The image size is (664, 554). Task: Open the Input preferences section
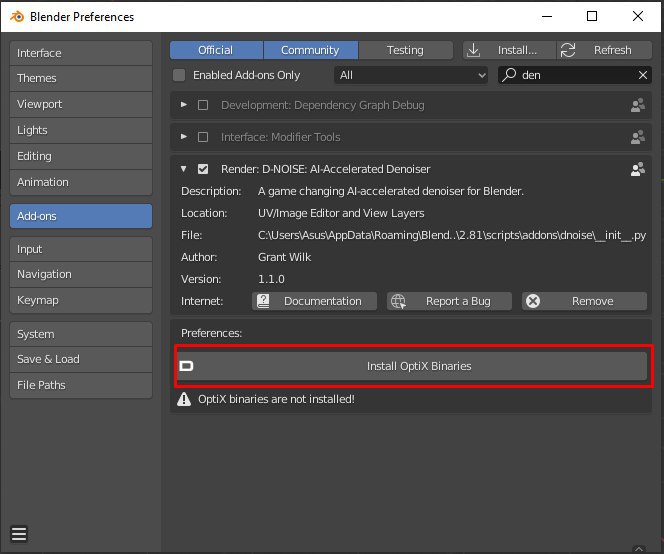pos(81,249)
